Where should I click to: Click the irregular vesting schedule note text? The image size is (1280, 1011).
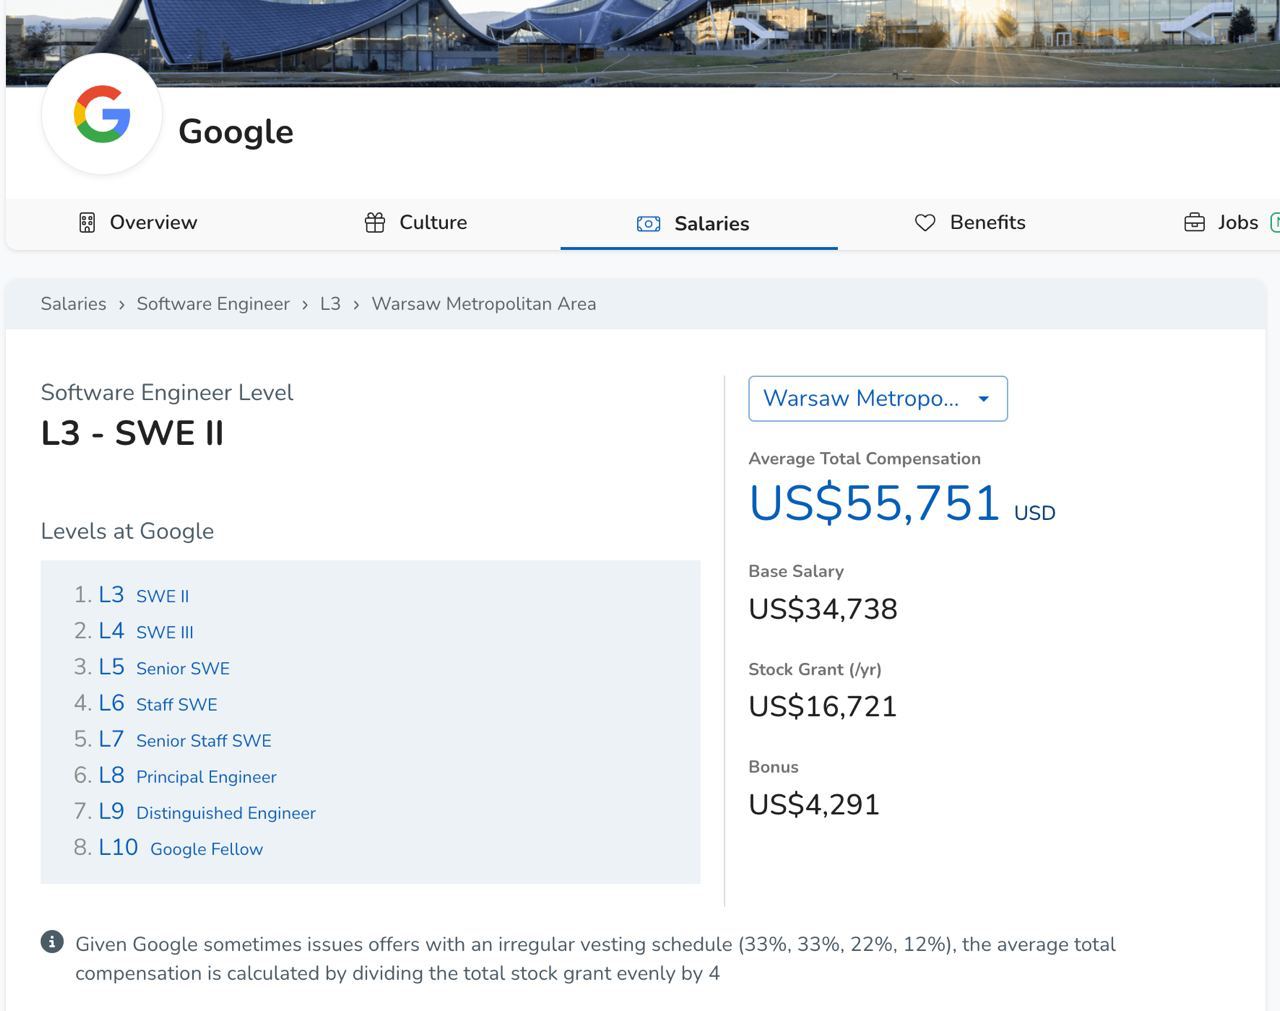(x=595, y=958)
